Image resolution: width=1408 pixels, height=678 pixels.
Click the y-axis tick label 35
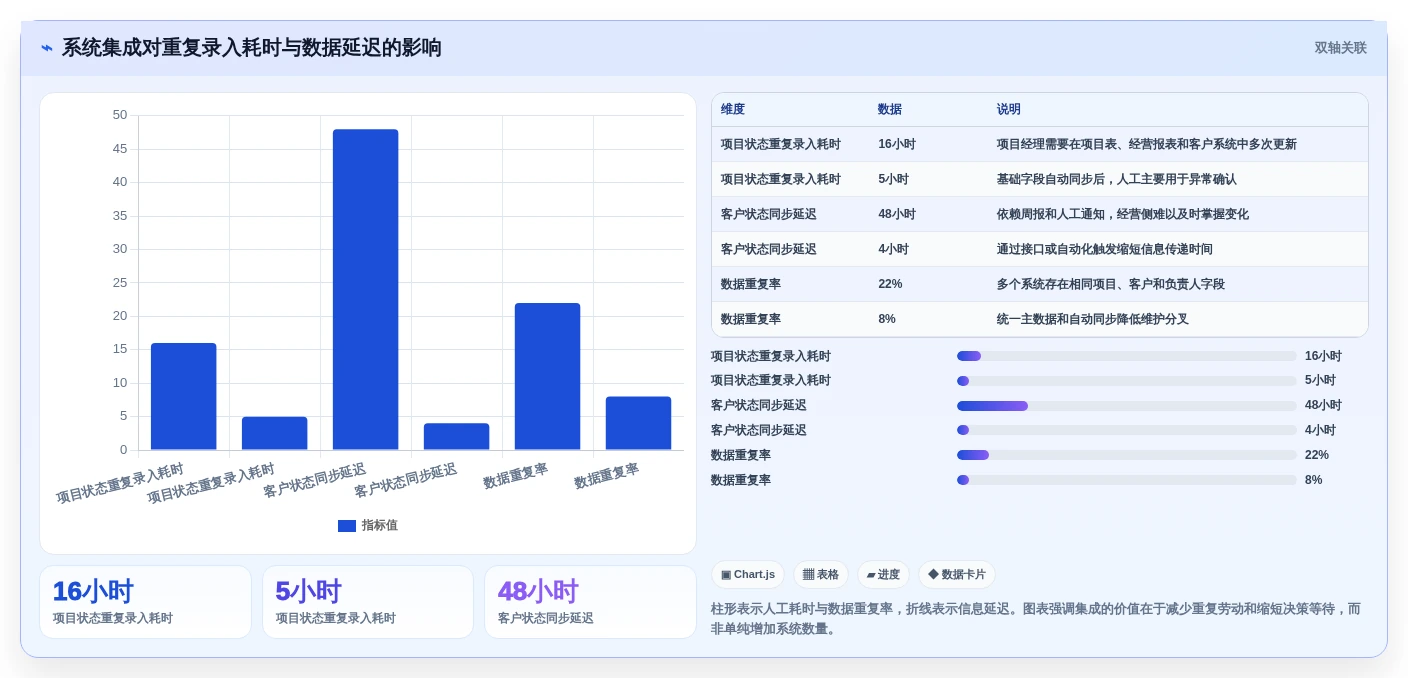[120, 216]
